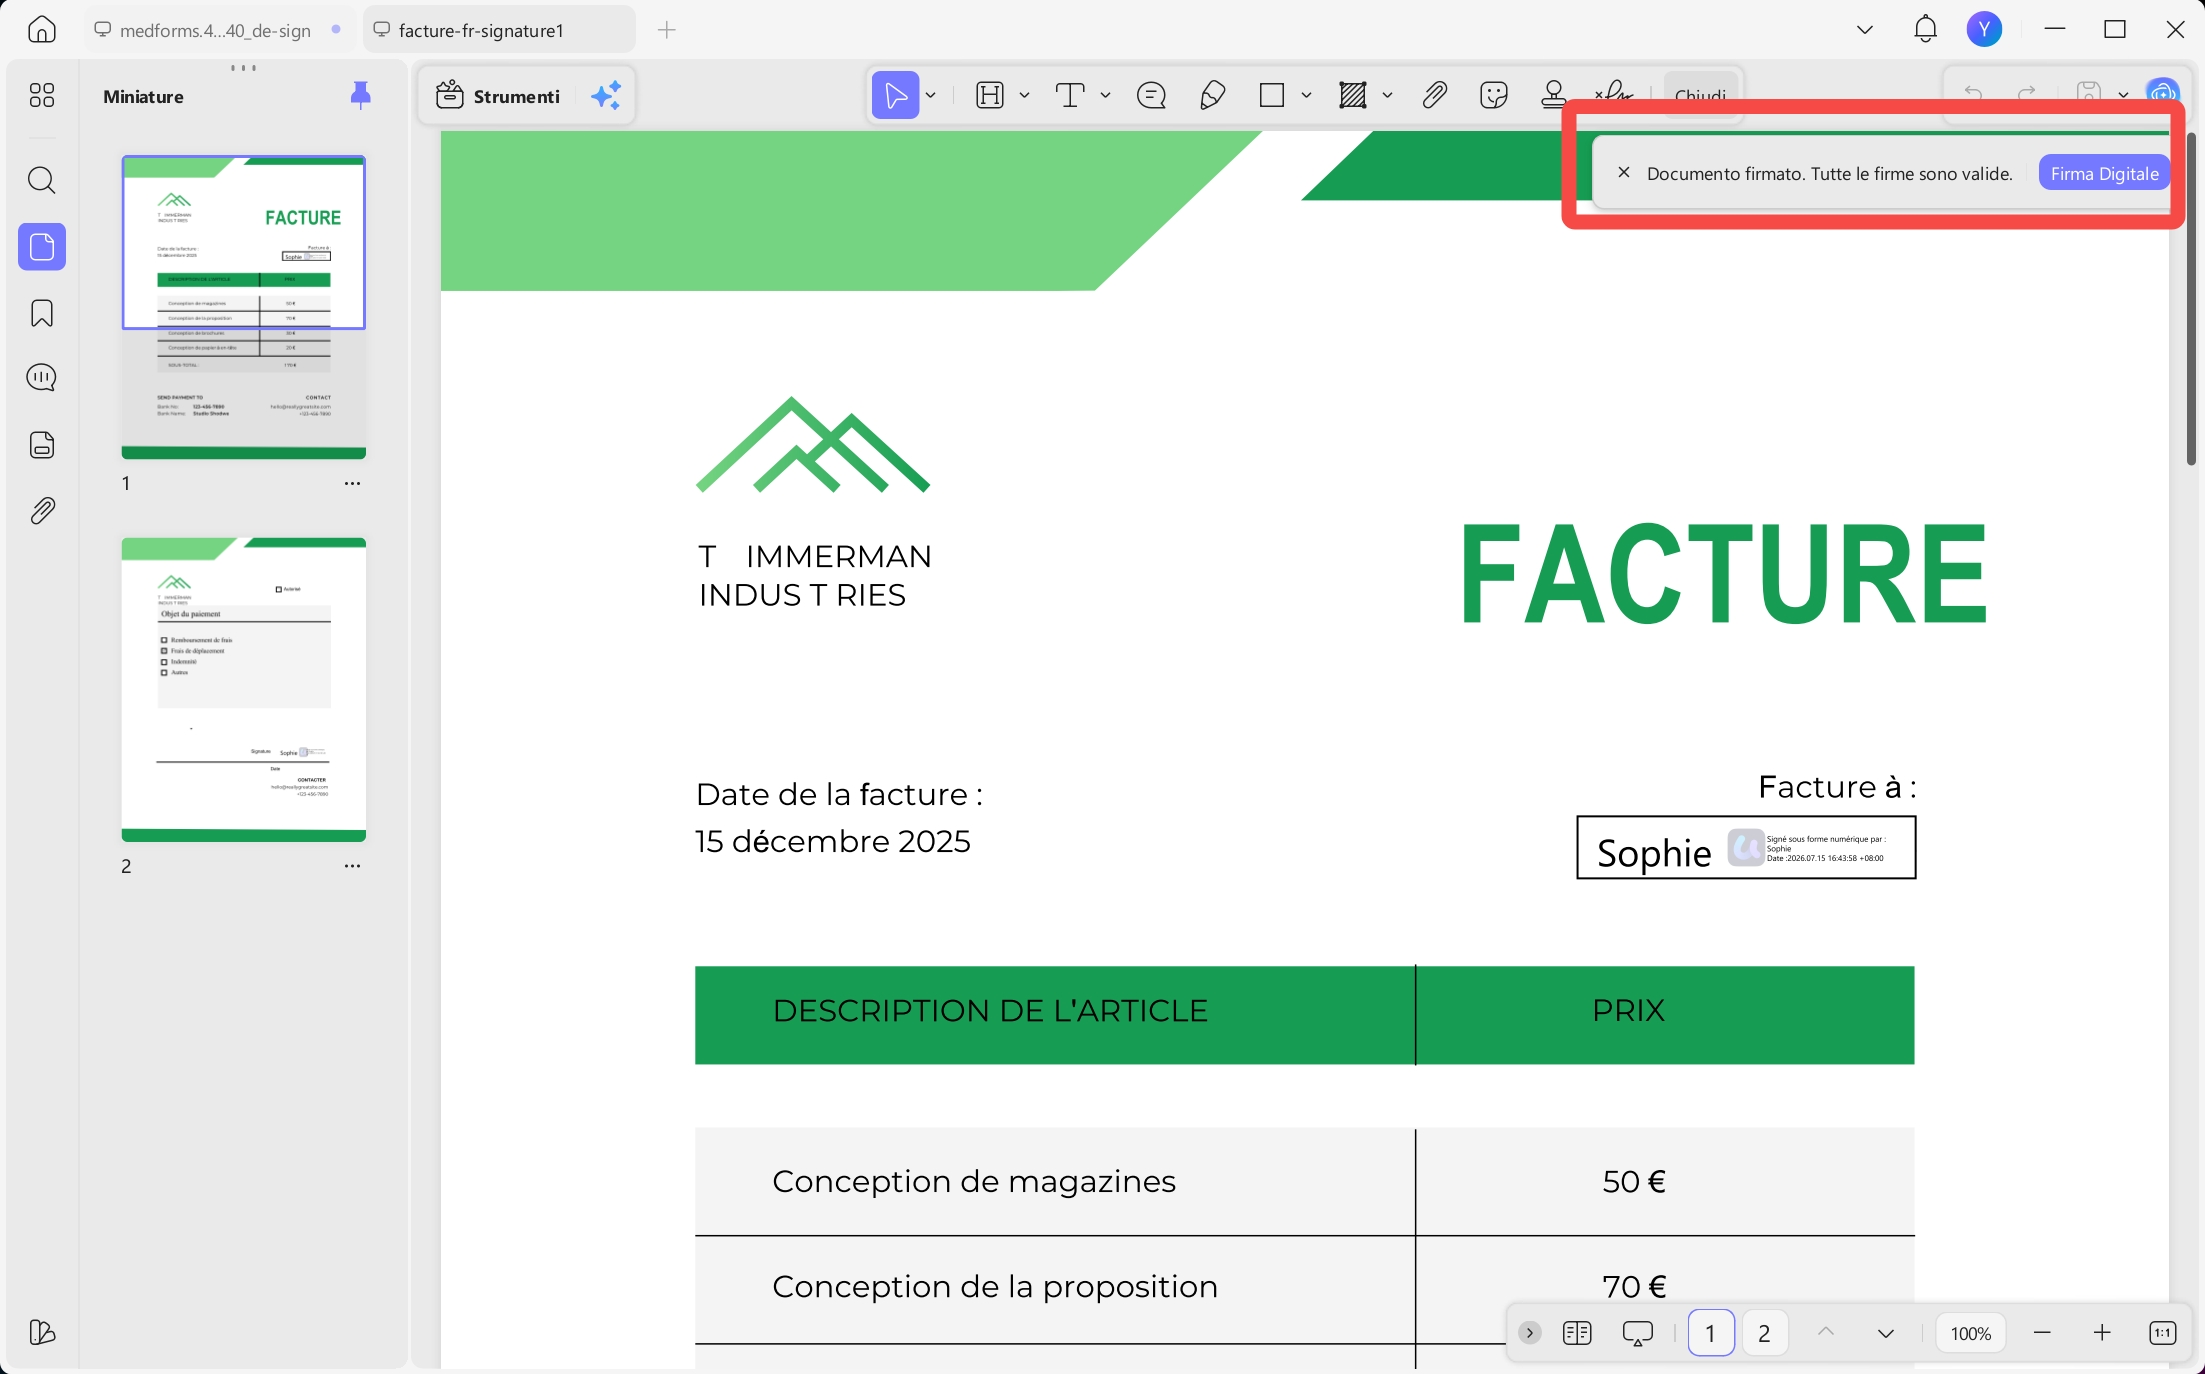
Task: Open the form fields panel icon
Action: pyautogui.click(x=42, y=444)
